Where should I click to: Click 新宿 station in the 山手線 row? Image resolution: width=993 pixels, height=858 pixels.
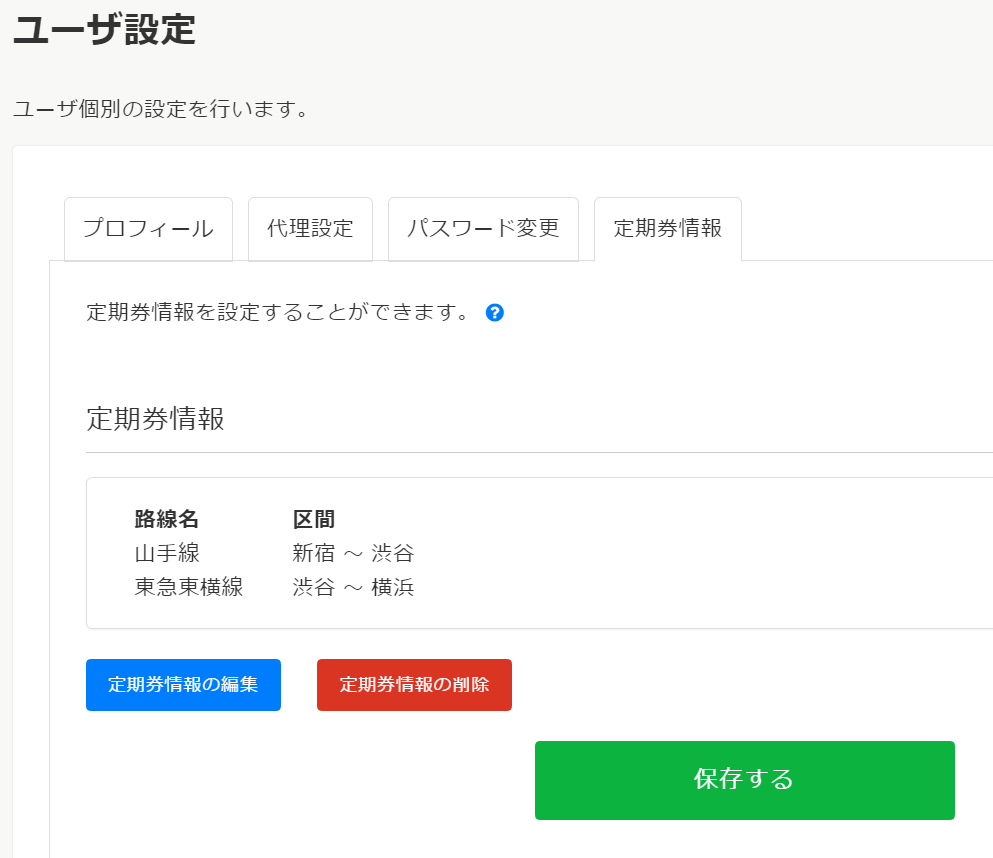pos(313,553)
